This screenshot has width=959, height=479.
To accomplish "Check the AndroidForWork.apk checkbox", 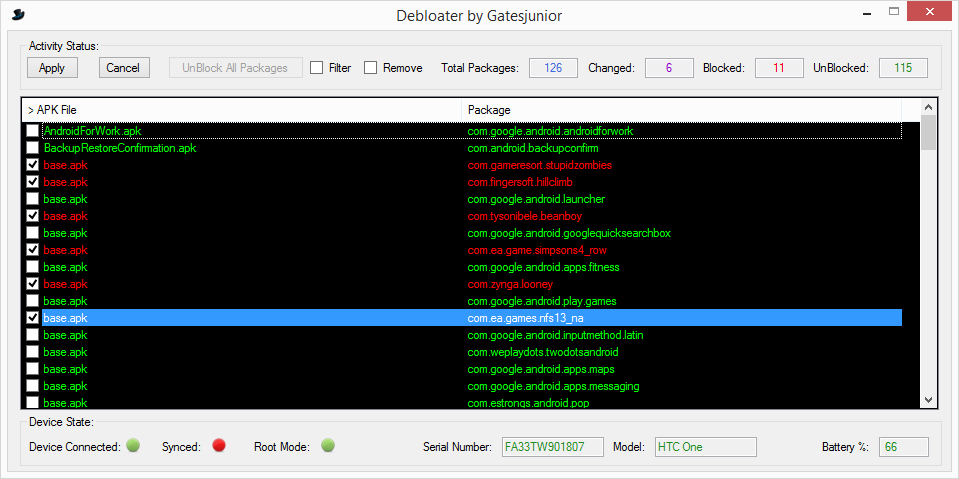I will (33, 131).
